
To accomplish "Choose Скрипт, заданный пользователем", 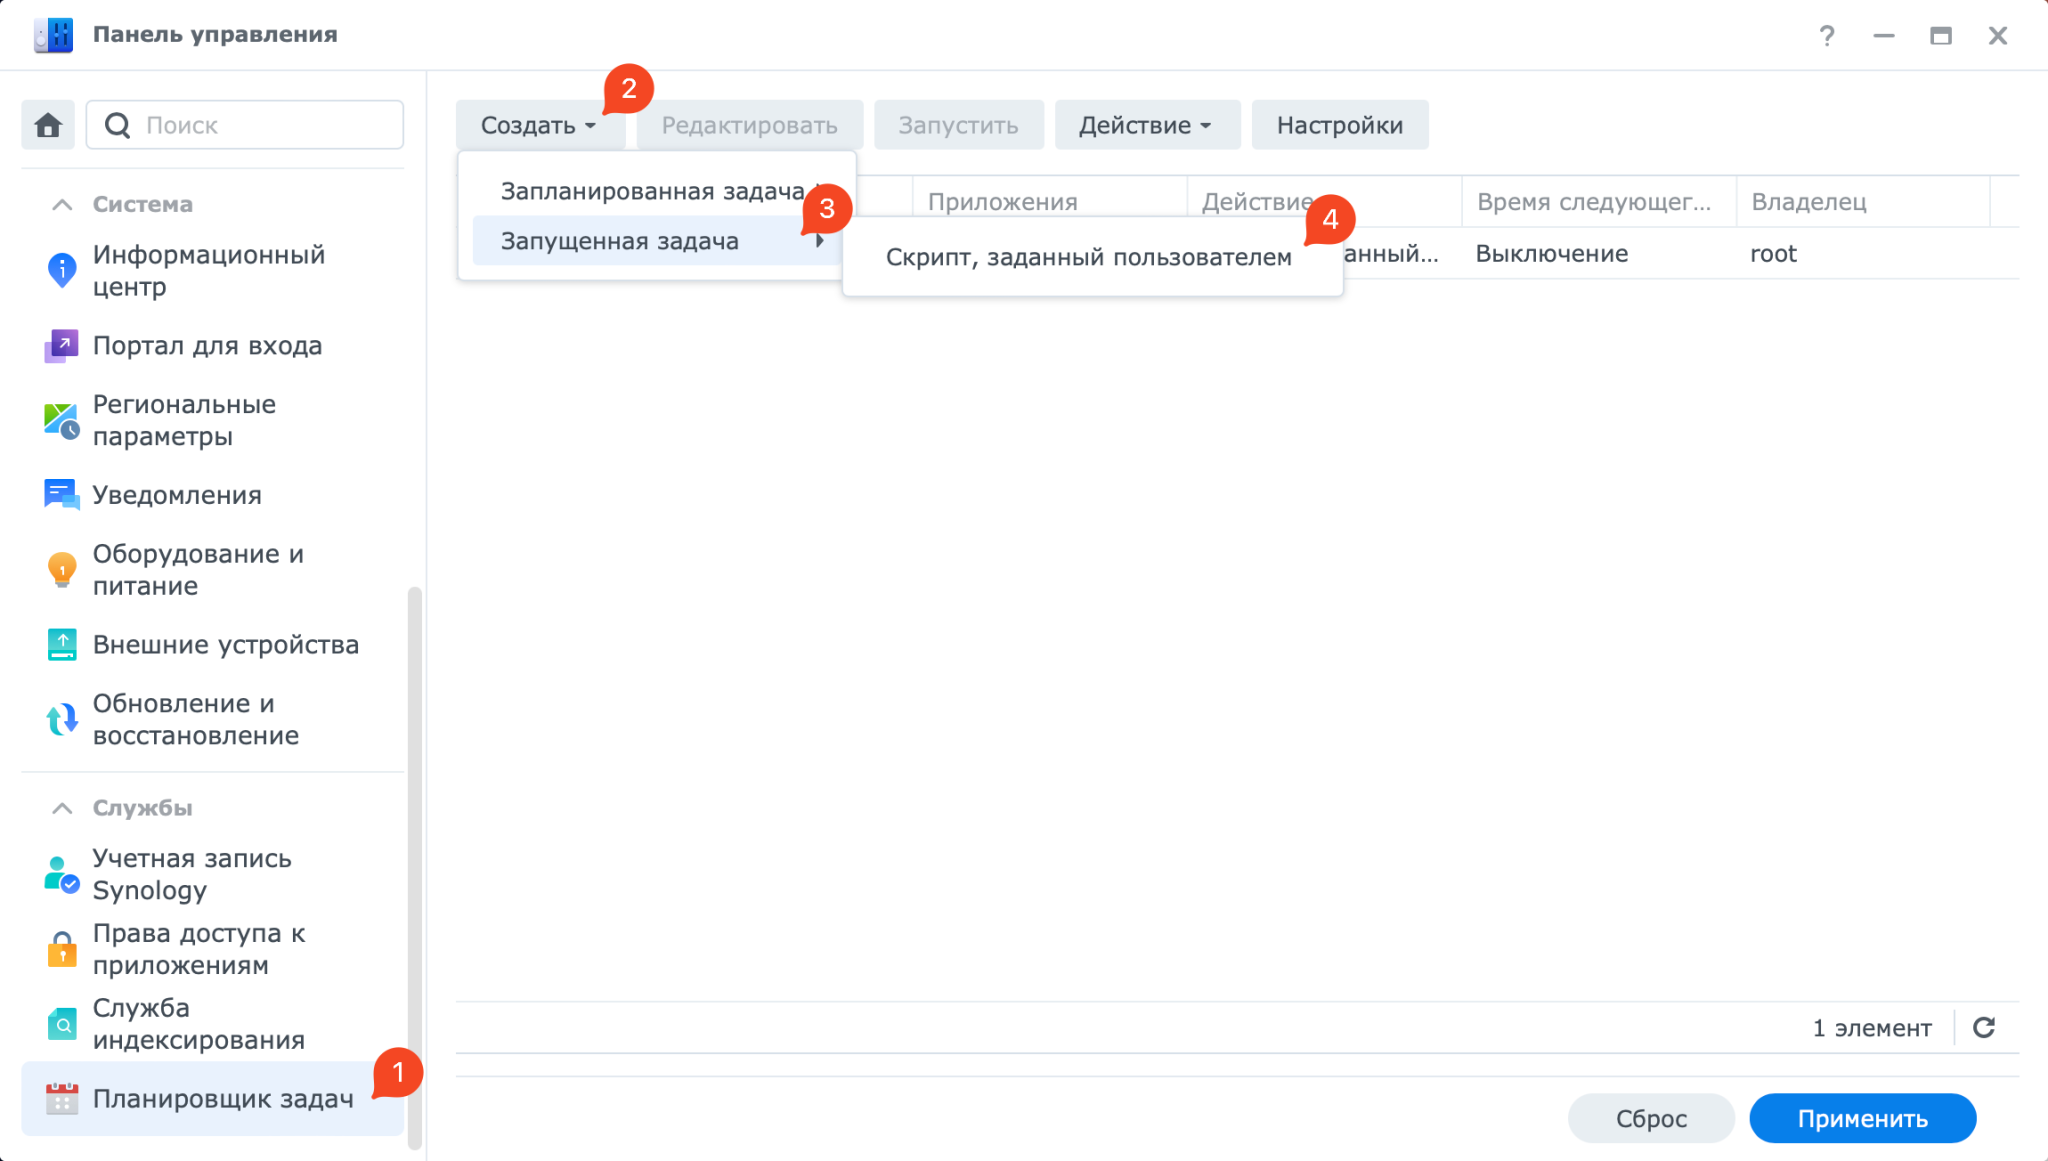I will click(x=1089, y=257).
